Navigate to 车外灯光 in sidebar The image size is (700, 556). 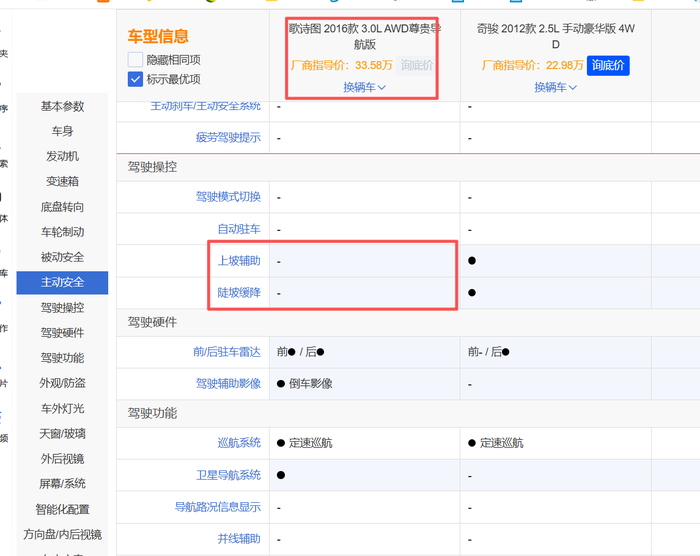62,408
